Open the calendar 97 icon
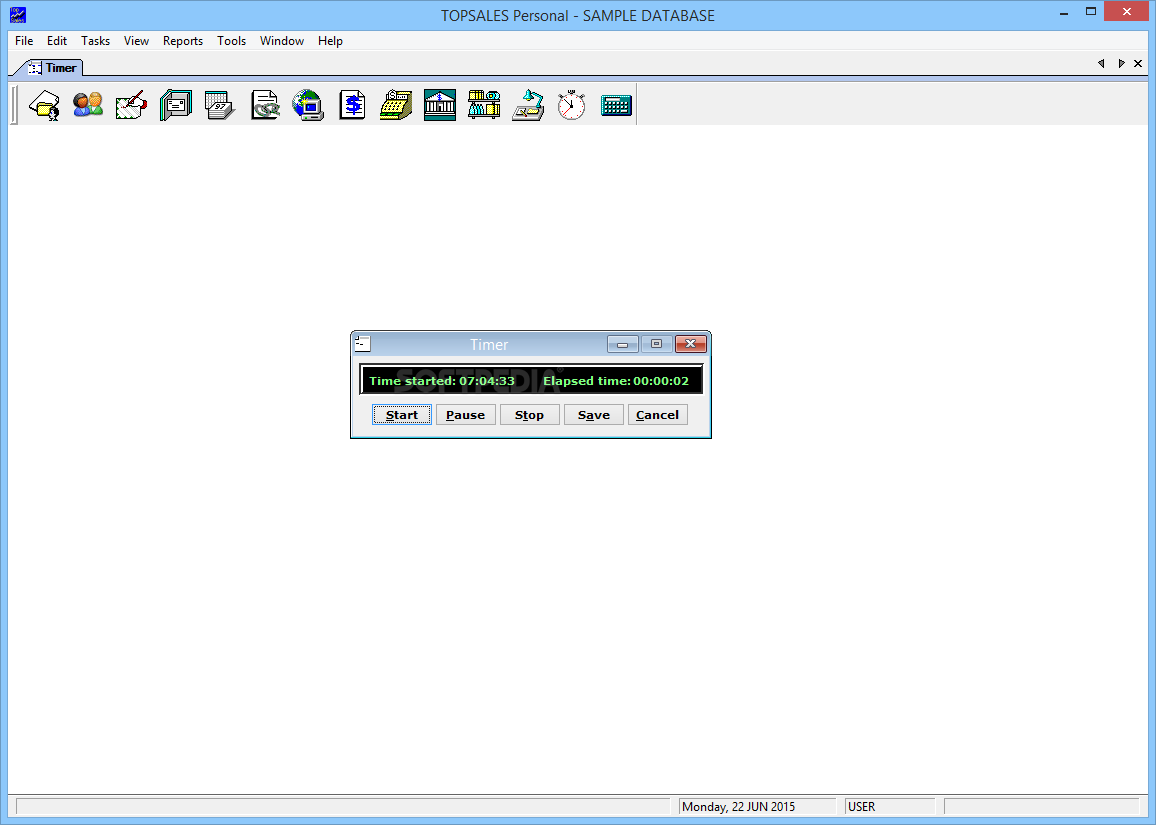1156x825 pixels. coord(220,105)
